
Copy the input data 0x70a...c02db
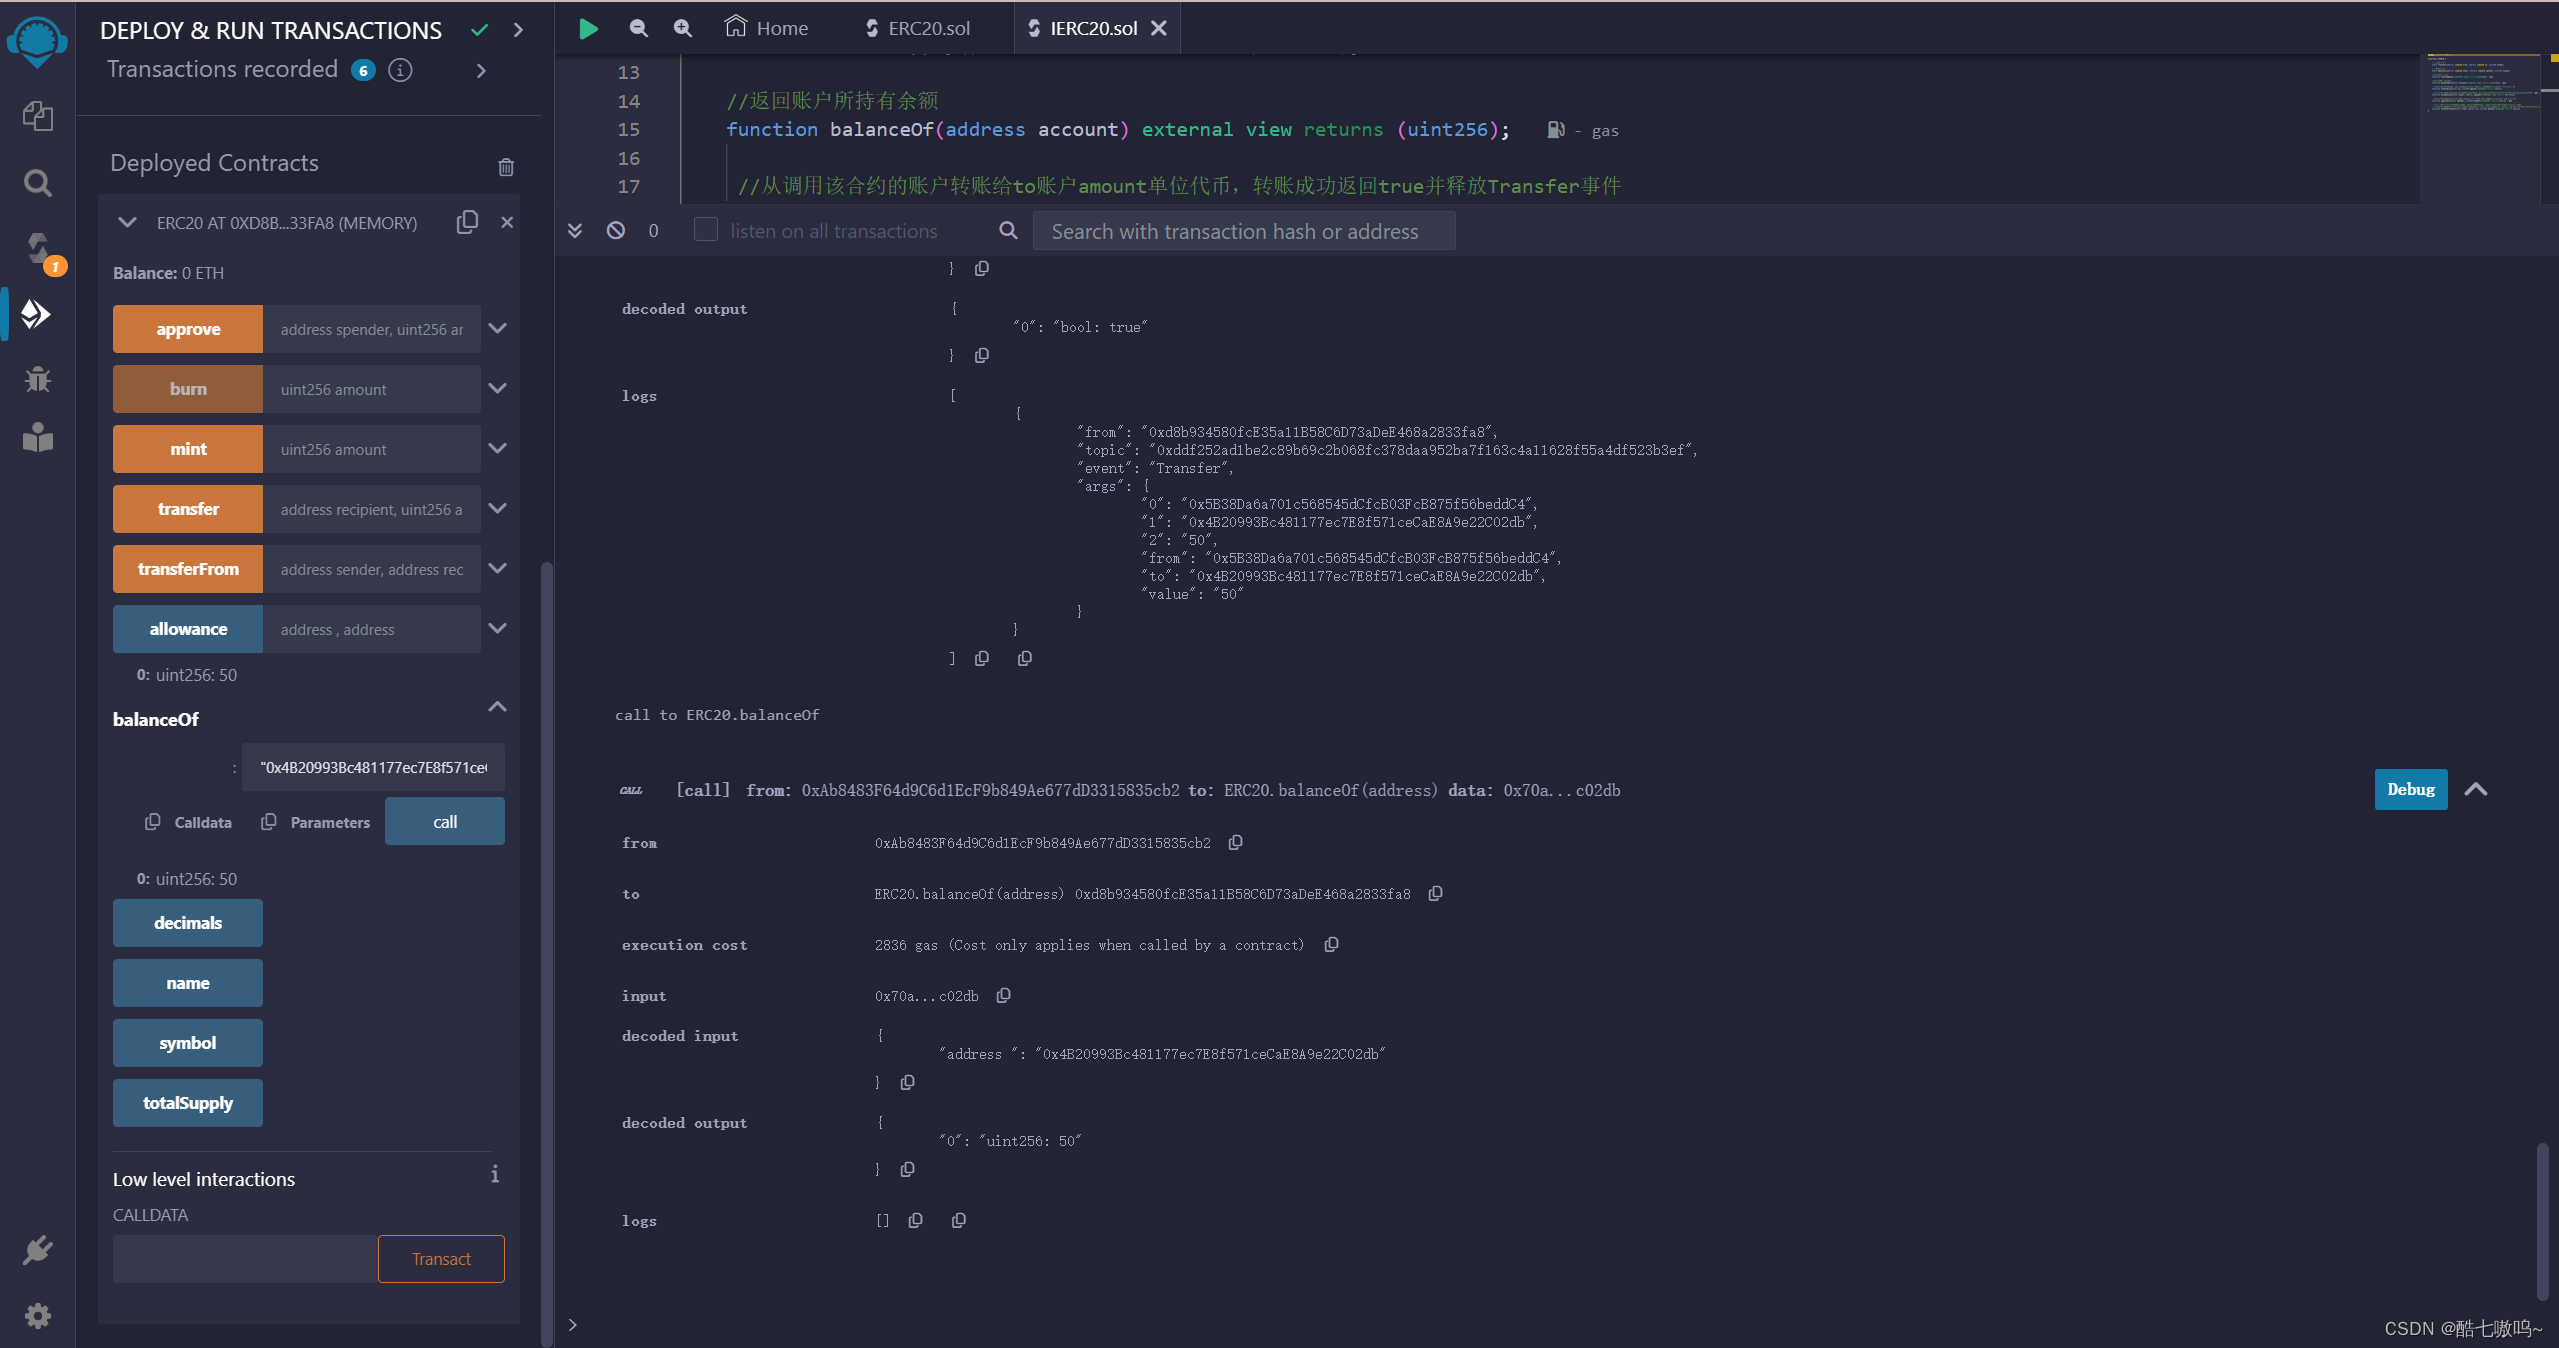click(x=1003, y=996)
